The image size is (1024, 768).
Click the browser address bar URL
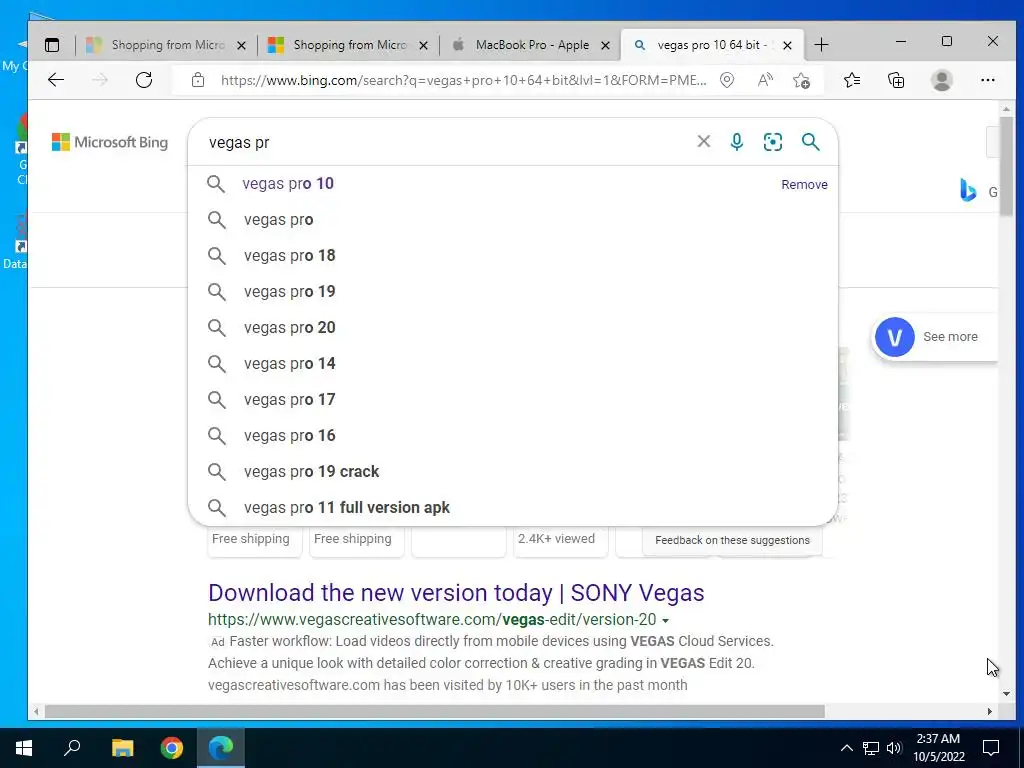(463, 80)
